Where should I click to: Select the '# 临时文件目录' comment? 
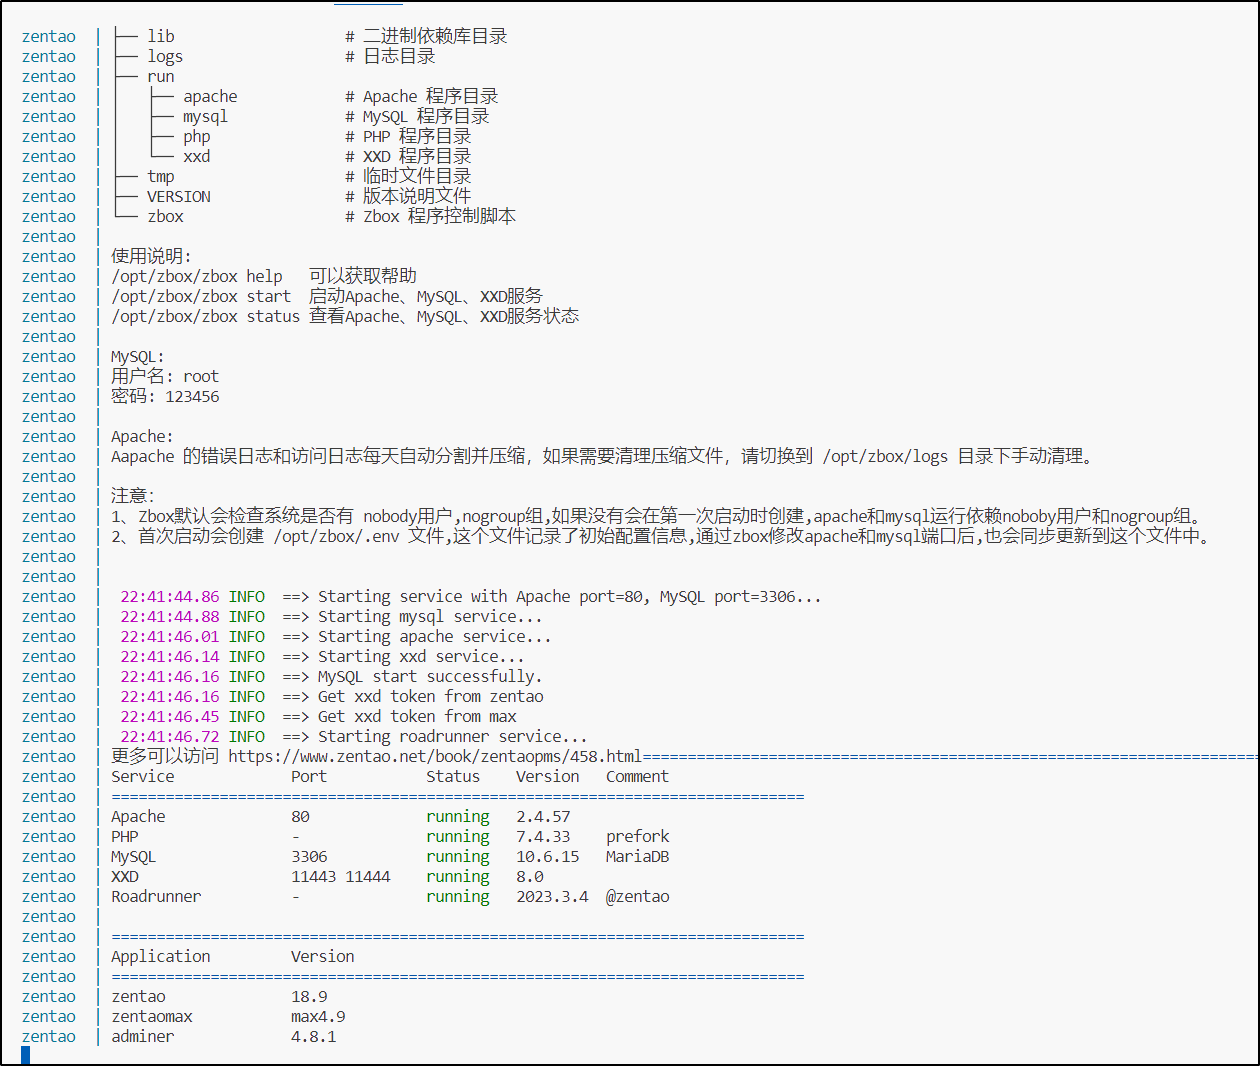point(408,176)
